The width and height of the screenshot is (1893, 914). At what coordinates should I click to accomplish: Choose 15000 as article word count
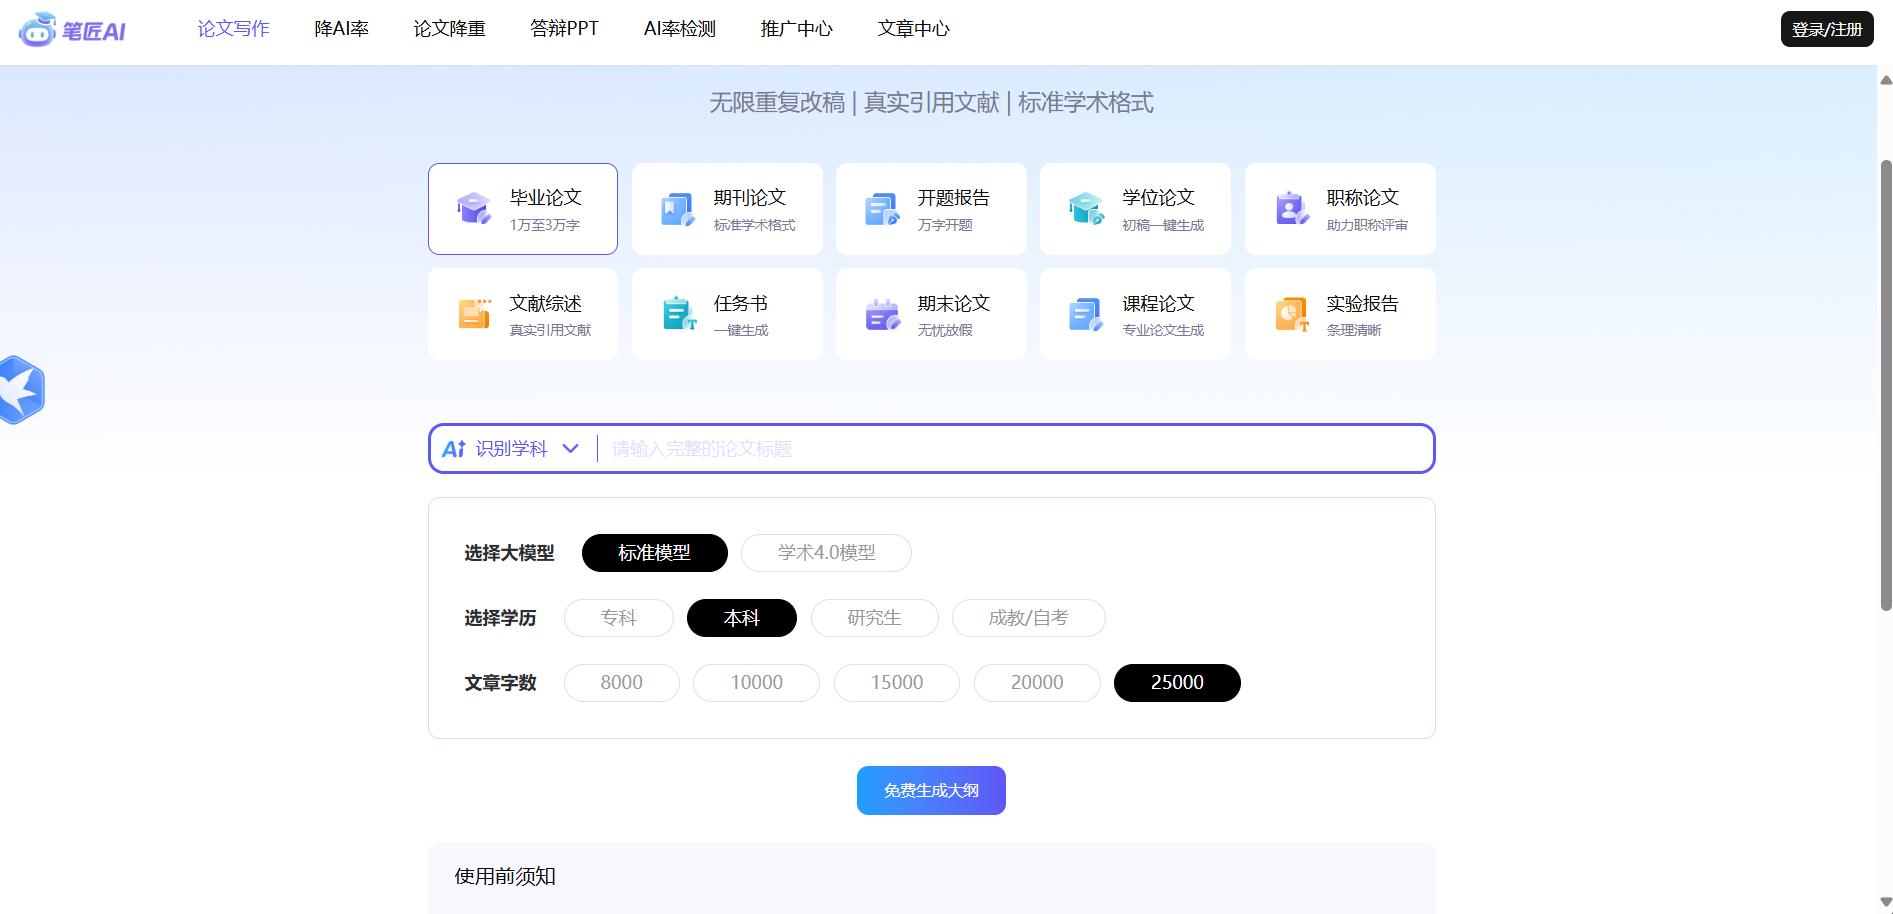(896, 683)
